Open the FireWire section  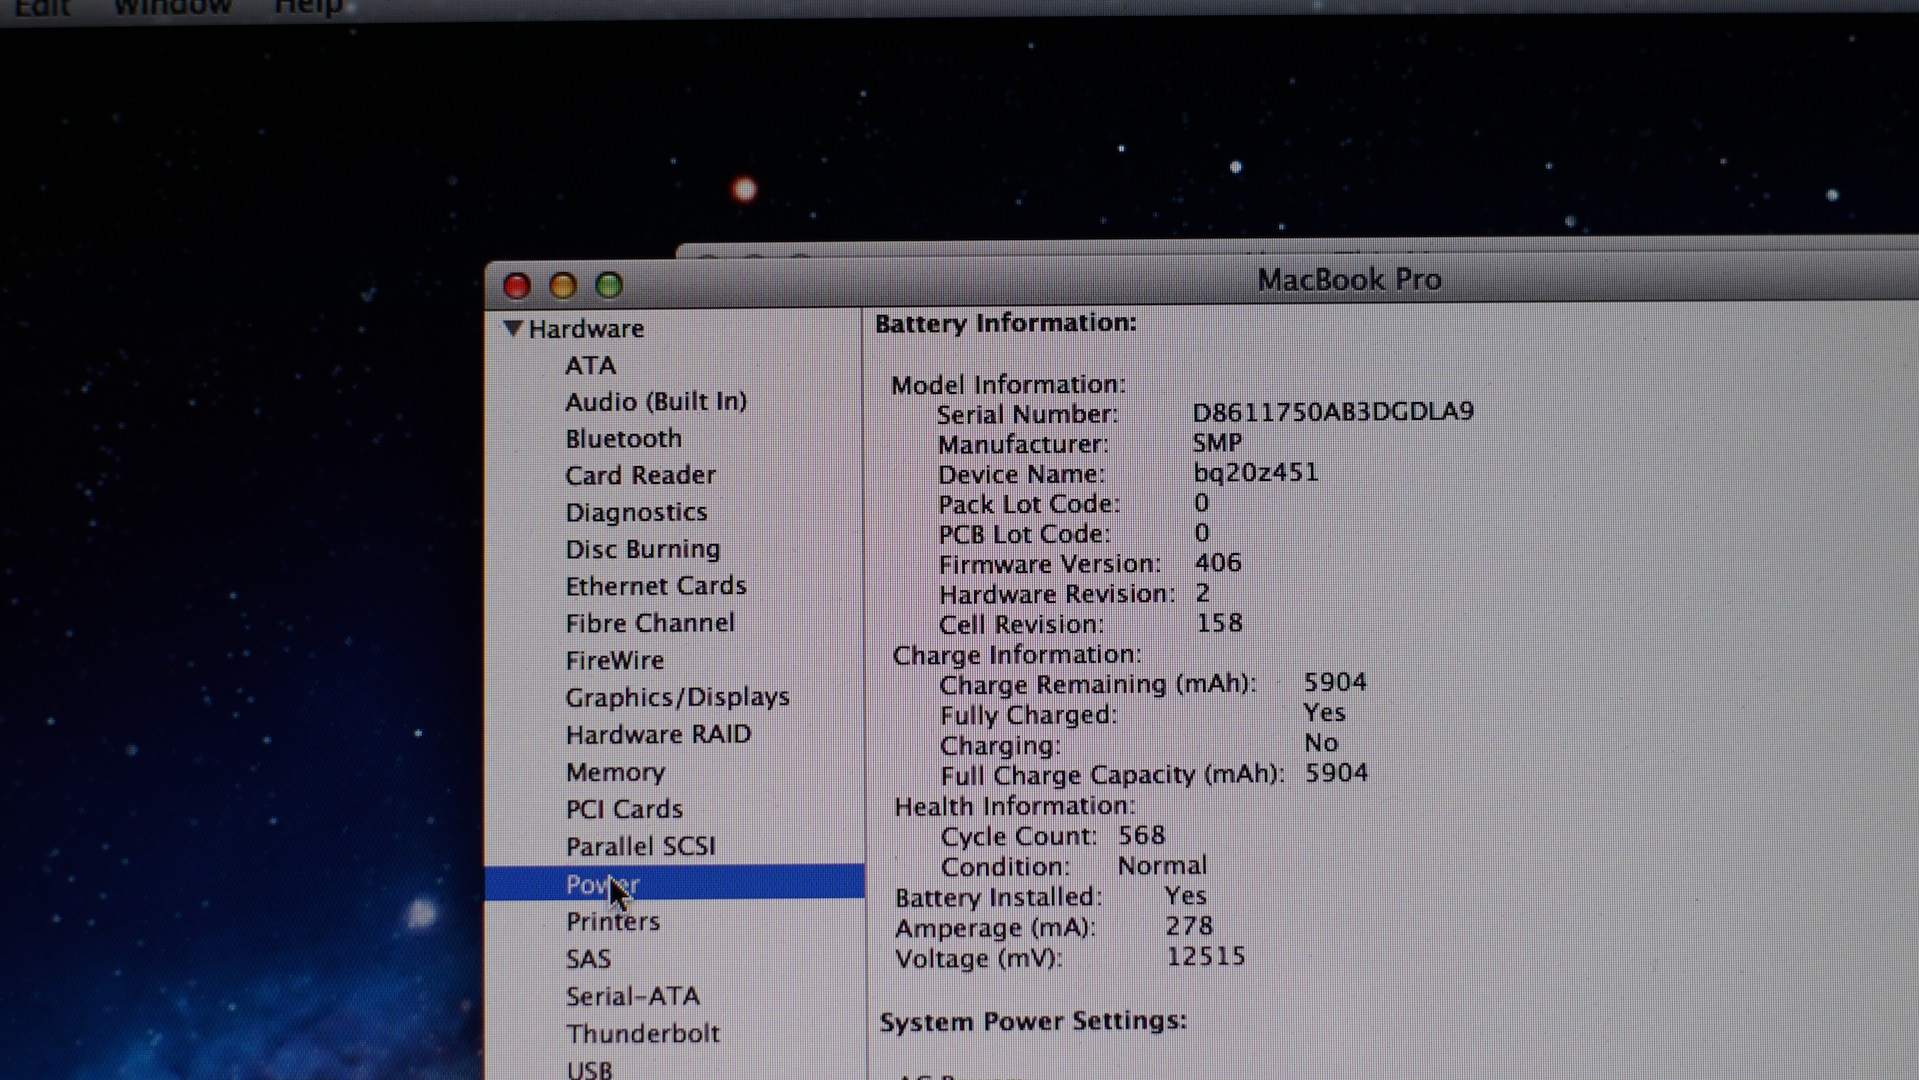click(614, 661)
